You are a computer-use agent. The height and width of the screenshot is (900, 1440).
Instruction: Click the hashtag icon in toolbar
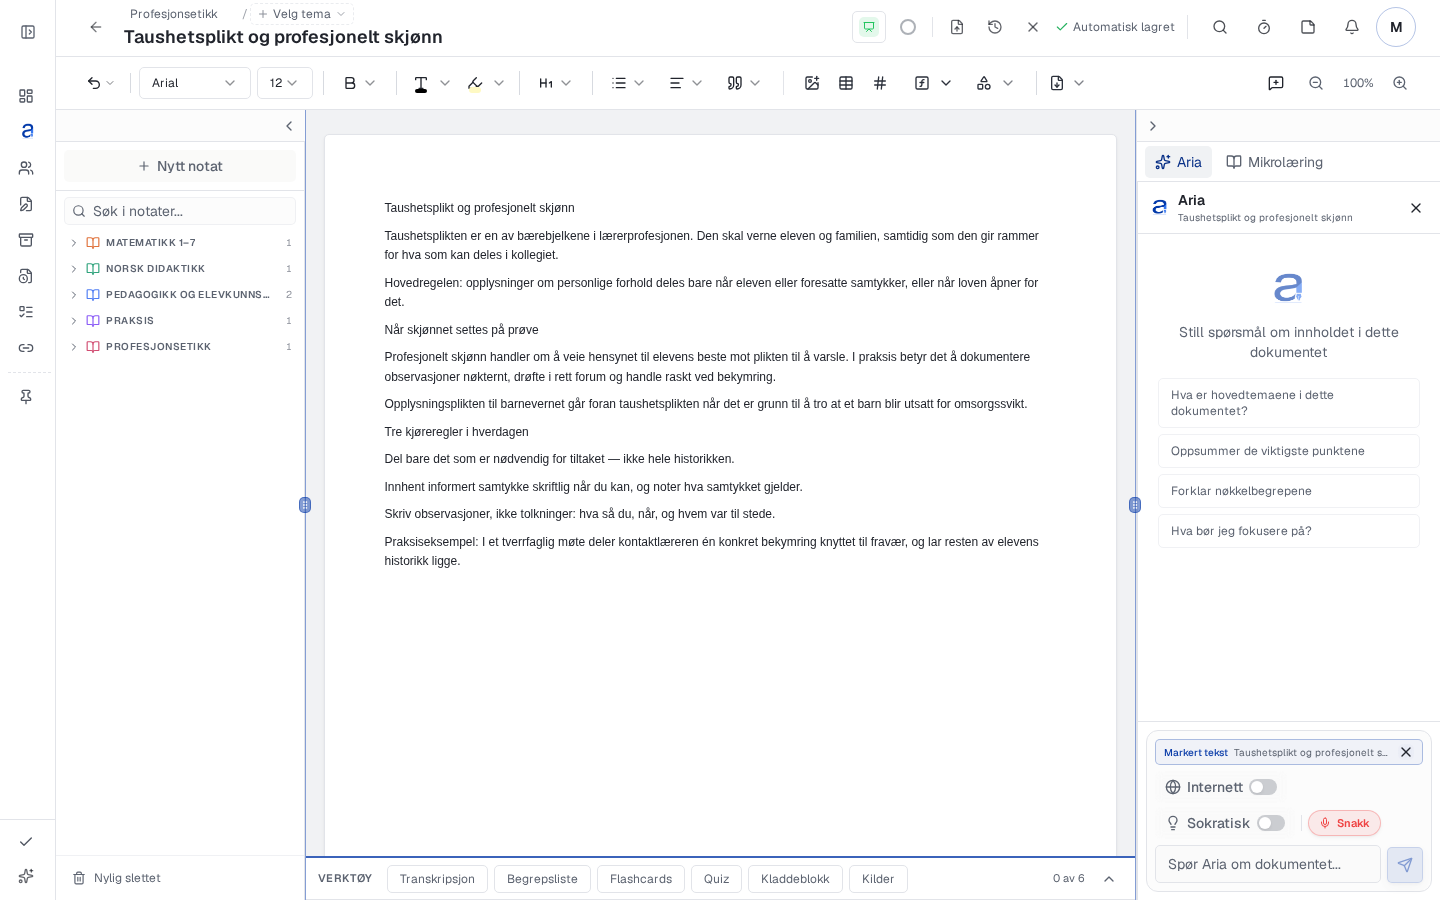(x=880, y=83)
